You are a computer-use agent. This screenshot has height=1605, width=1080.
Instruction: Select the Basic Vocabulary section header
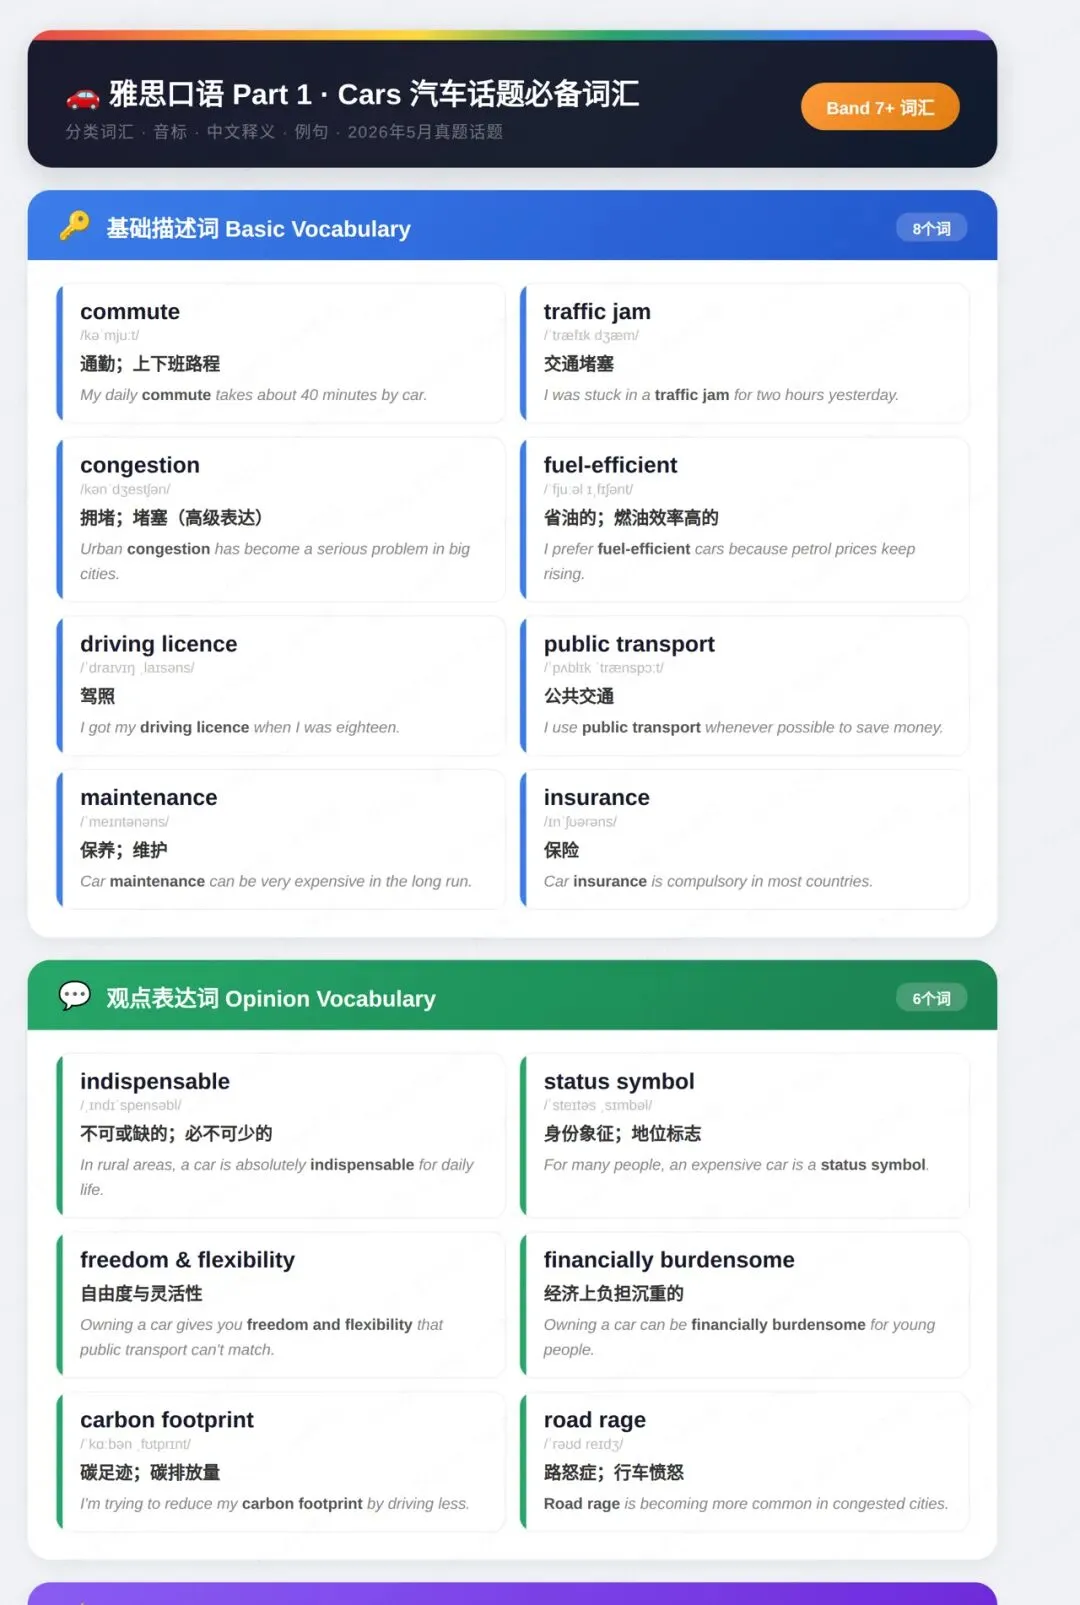[x=512, y=226]
